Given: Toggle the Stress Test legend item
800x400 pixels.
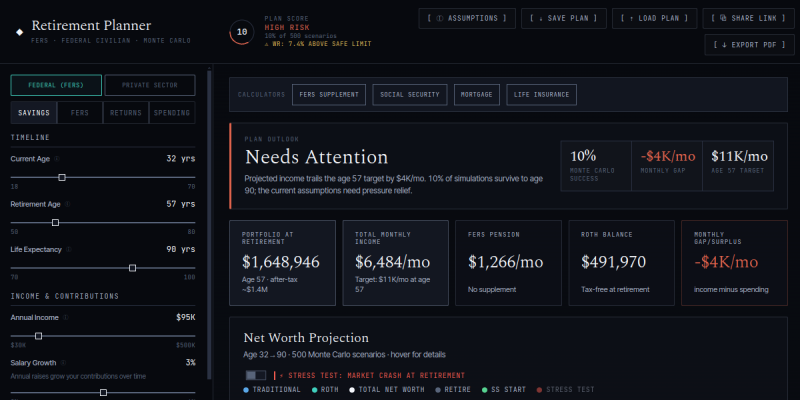Looking at the screenshot, I should (x=565, y=390).
